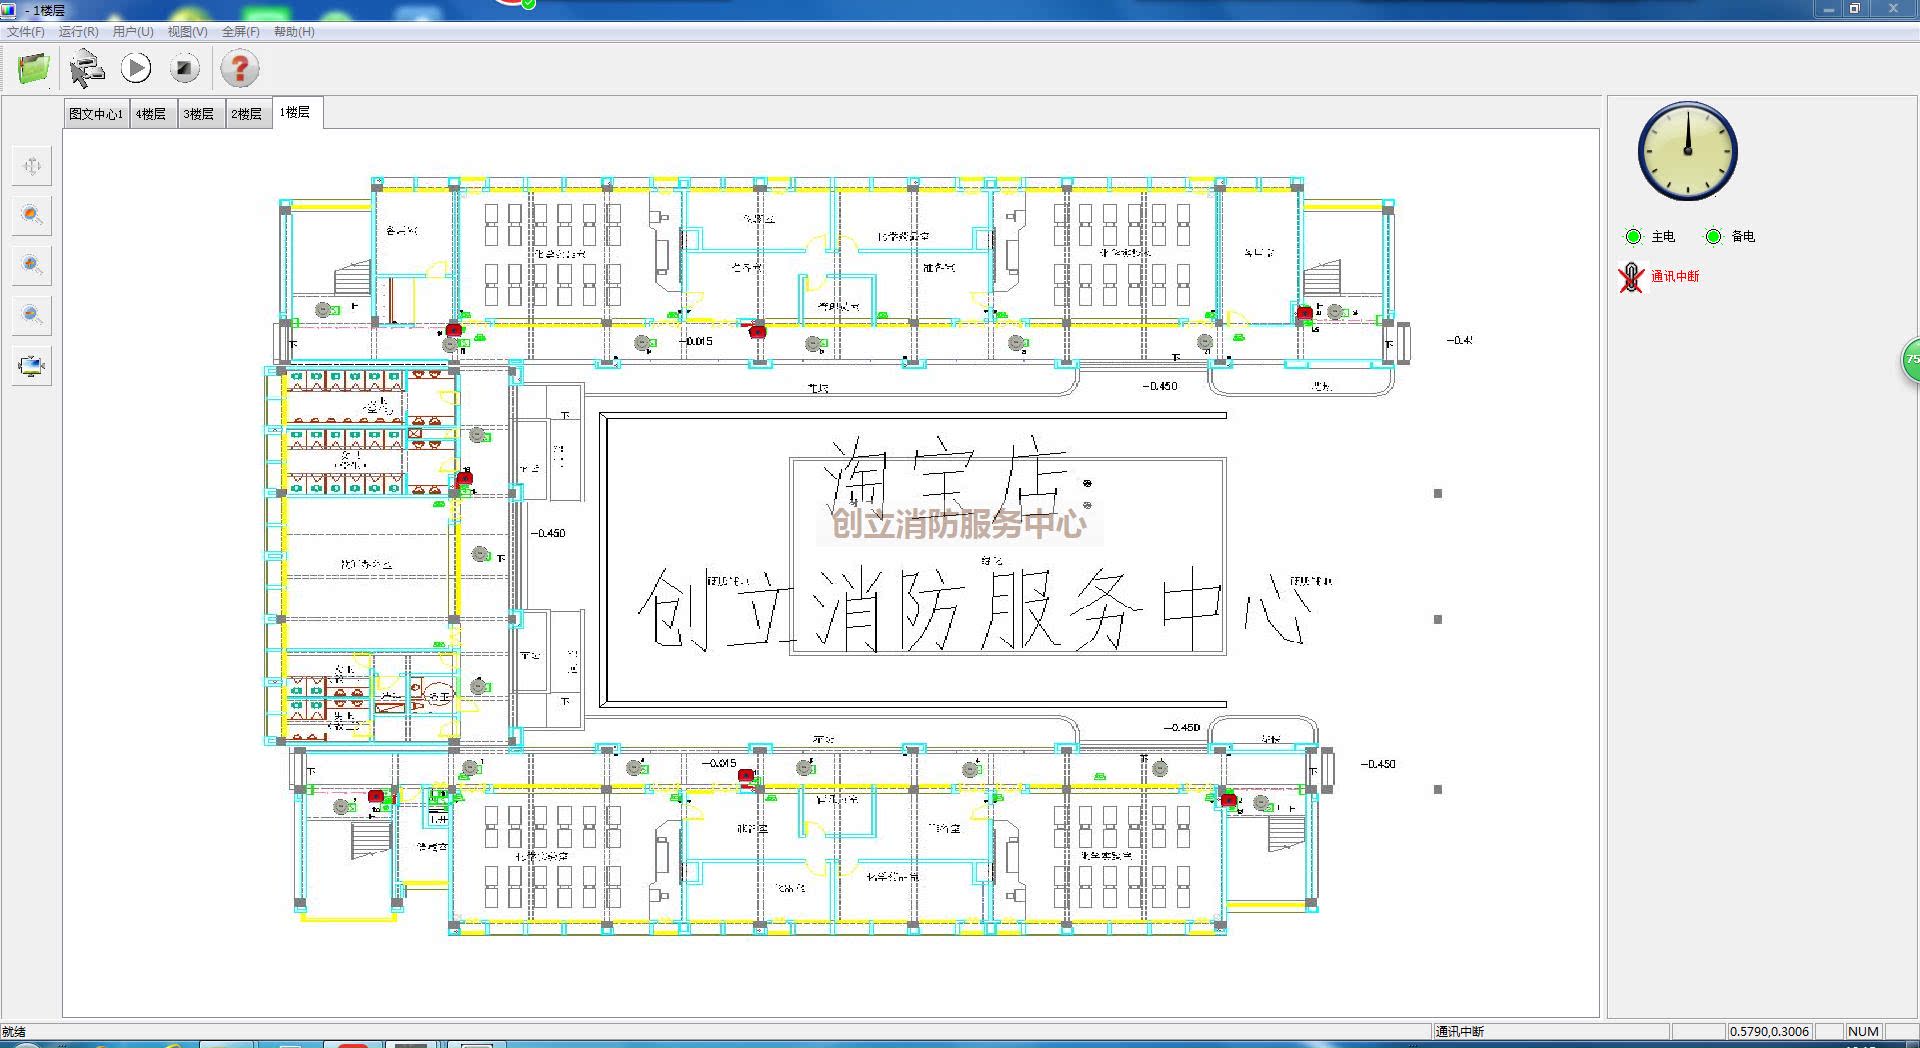Open the 运行(R) menu
1920x1048 pixels.
pyautogui.click(x=79, y=32)
